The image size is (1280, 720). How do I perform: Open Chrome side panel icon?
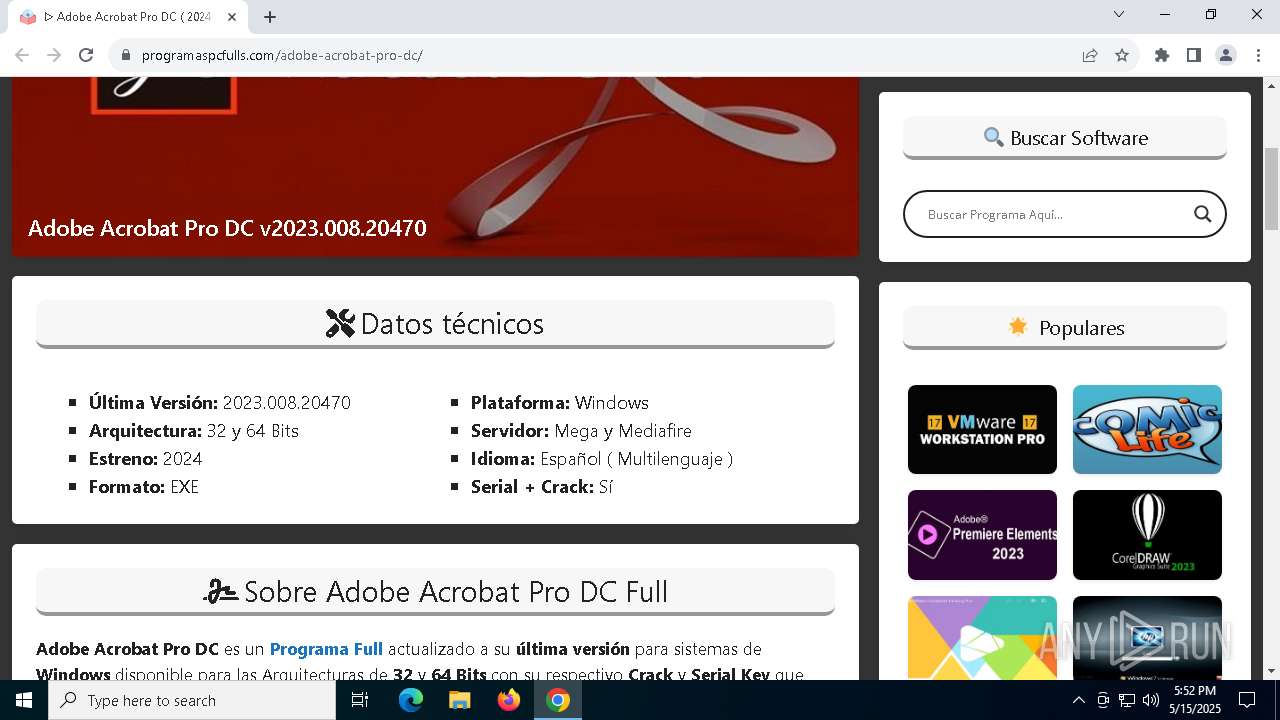[1194, 55]
